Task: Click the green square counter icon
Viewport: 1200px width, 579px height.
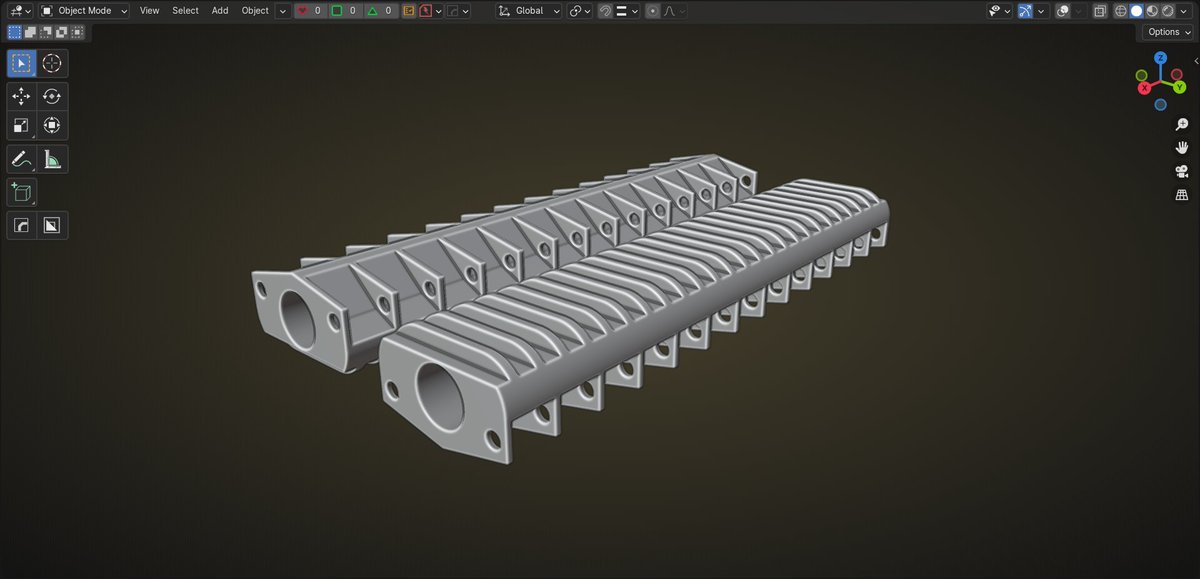Action: [337, 10]
